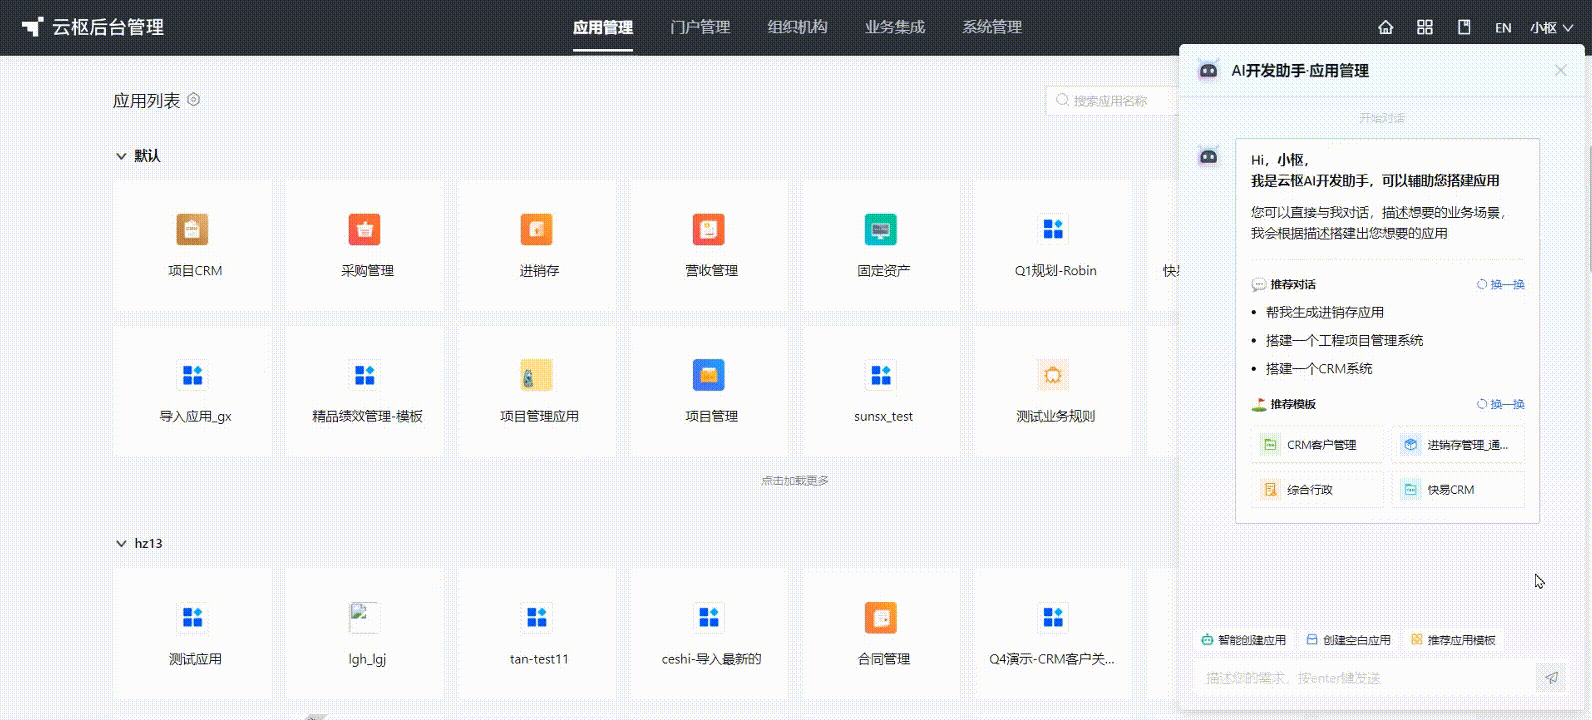Screen dimensions: 1592x720
Task: Click the 固定资产 application icon
Action: 881,230
